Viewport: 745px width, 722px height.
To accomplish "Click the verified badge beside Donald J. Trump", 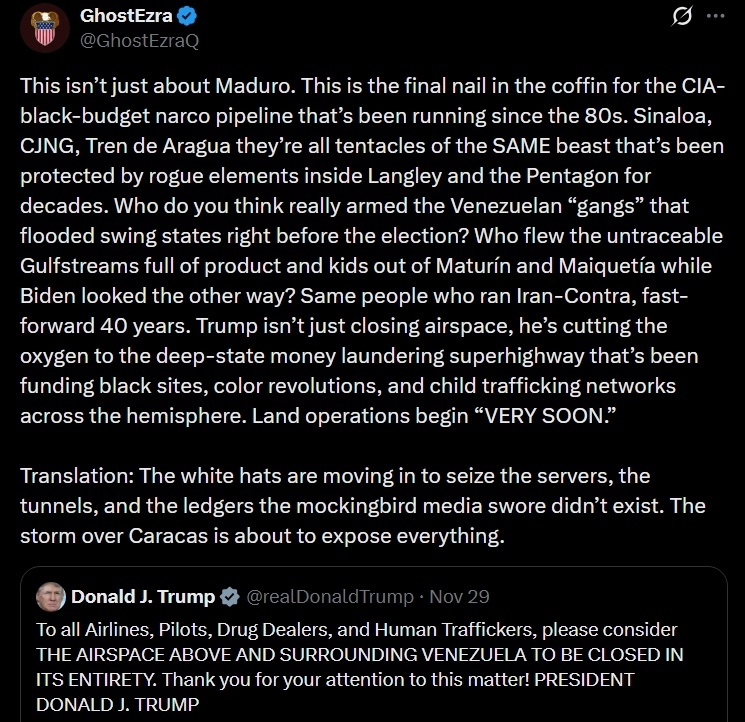I will (x=229, y=597).
